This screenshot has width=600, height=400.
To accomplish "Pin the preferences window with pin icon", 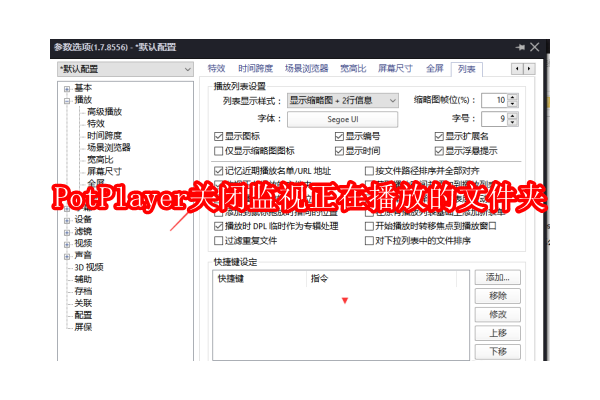I will pyautogui.click(x=520, y=47).
